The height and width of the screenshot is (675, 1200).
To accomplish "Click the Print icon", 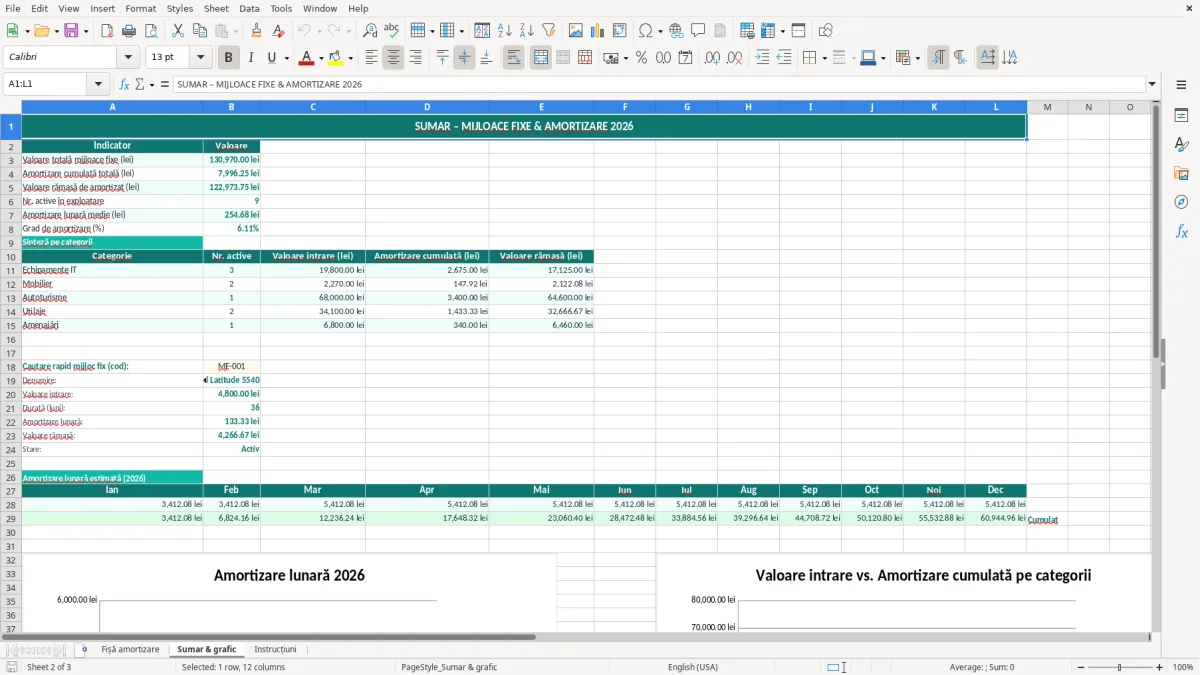I will (x=129, y=31).
